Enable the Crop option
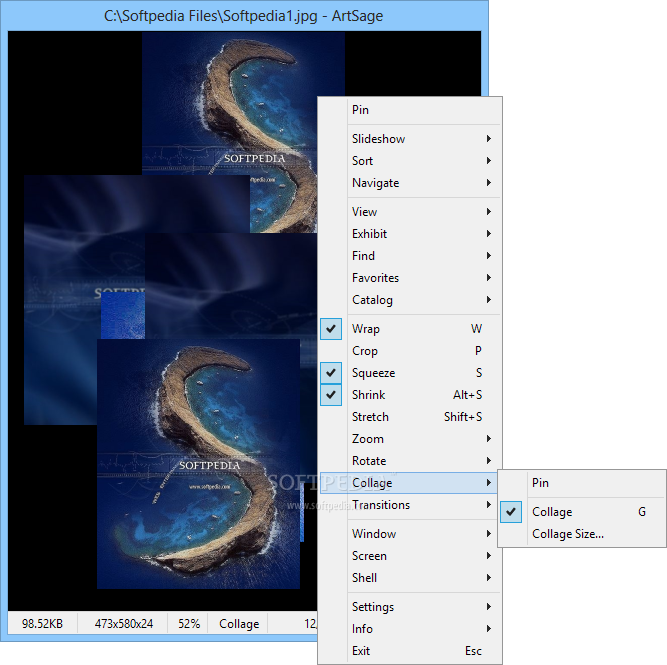Screen dimensions: 667x665 pyautogui.click(x=410, y=351)
